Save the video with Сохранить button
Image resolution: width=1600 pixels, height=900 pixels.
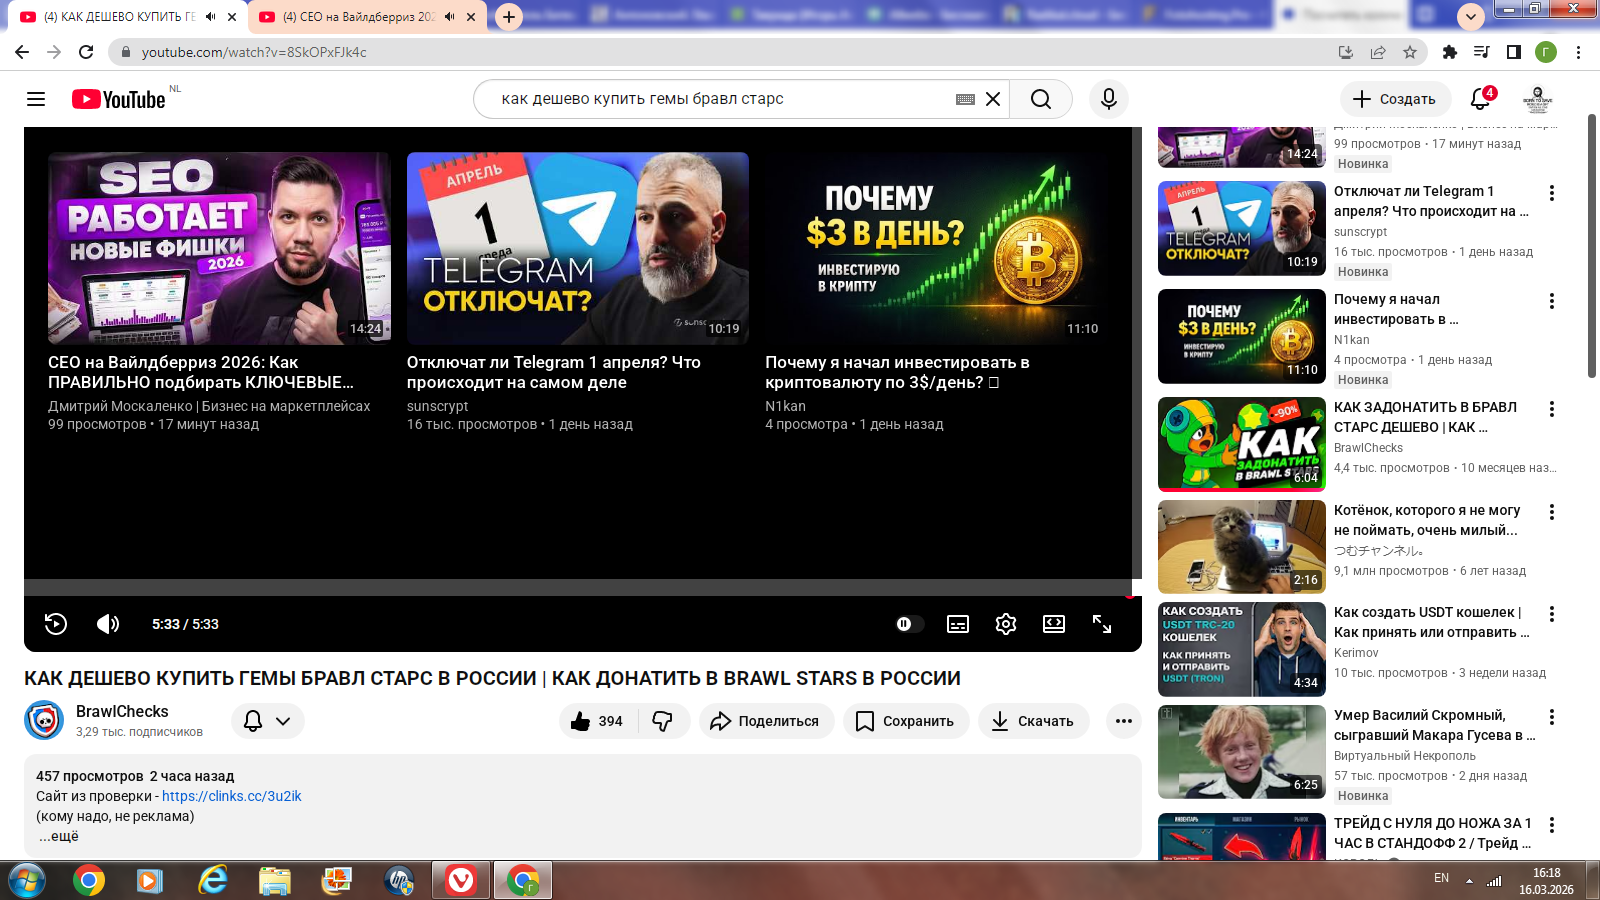click(906, 721)
